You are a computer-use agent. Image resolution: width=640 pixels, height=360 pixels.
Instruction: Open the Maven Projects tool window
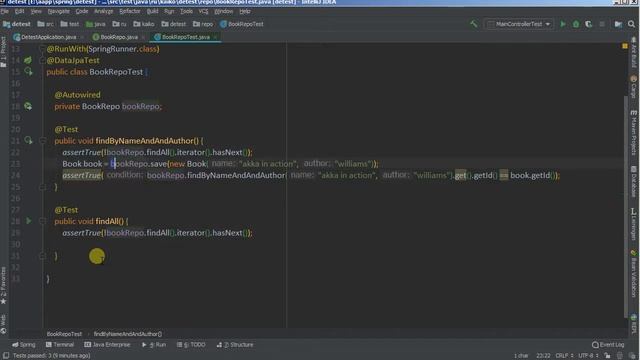click(633, 133)
